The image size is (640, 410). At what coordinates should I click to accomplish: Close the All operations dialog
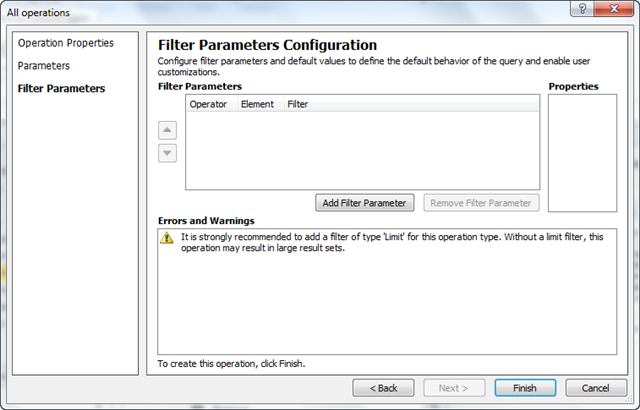tap(612, 10)
